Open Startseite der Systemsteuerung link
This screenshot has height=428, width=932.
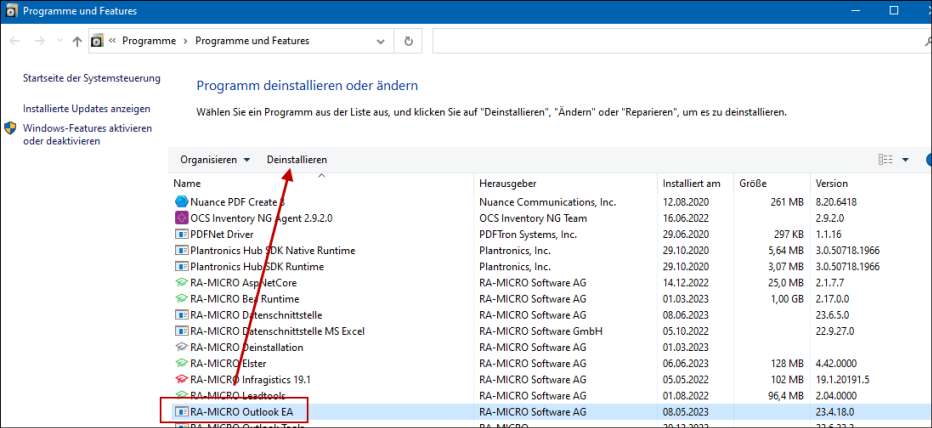click(91, 78)
